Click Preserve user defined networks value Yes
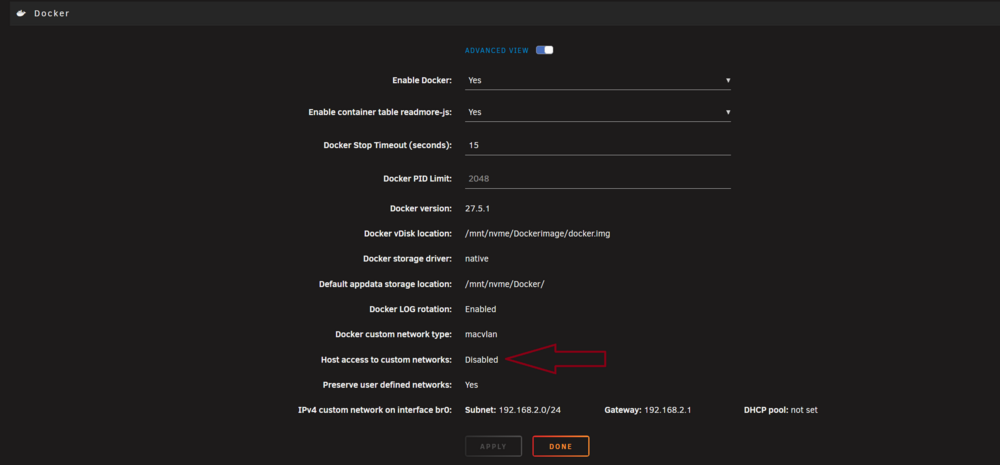Screen dimensions: 1000x465 tap(471, 385)
